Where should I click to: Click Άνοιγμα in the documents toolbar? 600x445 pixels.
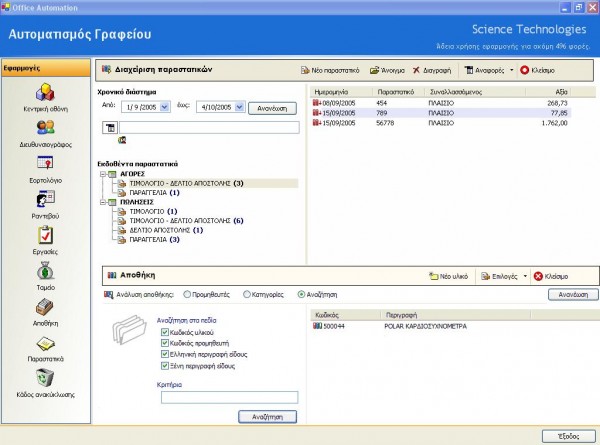click(x=387, y=70)
